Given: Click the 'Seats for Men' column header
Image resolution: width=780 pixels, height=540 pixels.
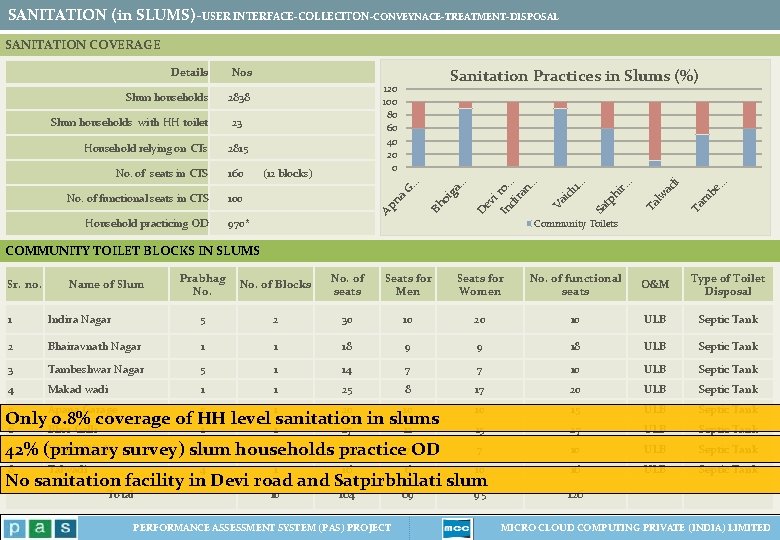Looking at the screenshot, I should pyautogui.click(x=408, y=284).
